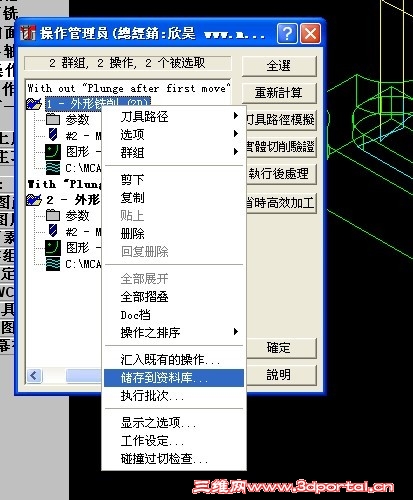Click the #2 tool icon under operation 2
Viewport: 413px width, 500px height.
click(53, 231)
